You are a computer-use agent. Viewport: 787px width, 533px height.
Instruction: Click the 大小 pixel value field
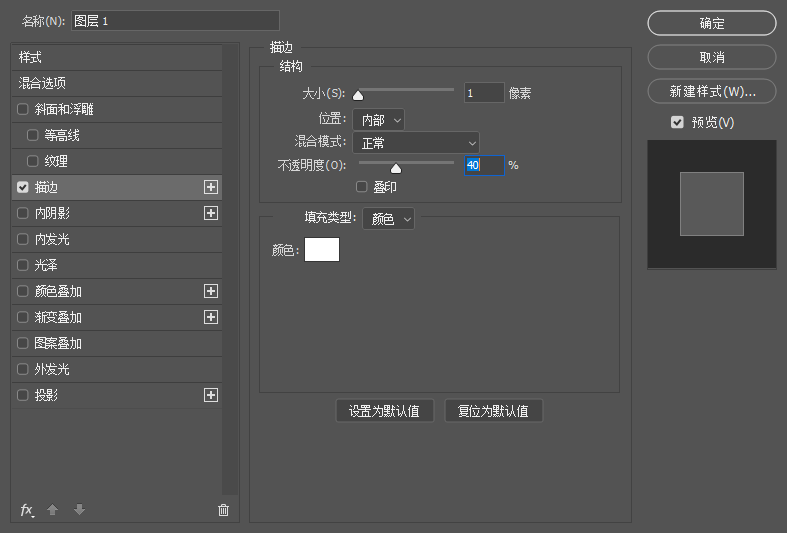point(484,93)
